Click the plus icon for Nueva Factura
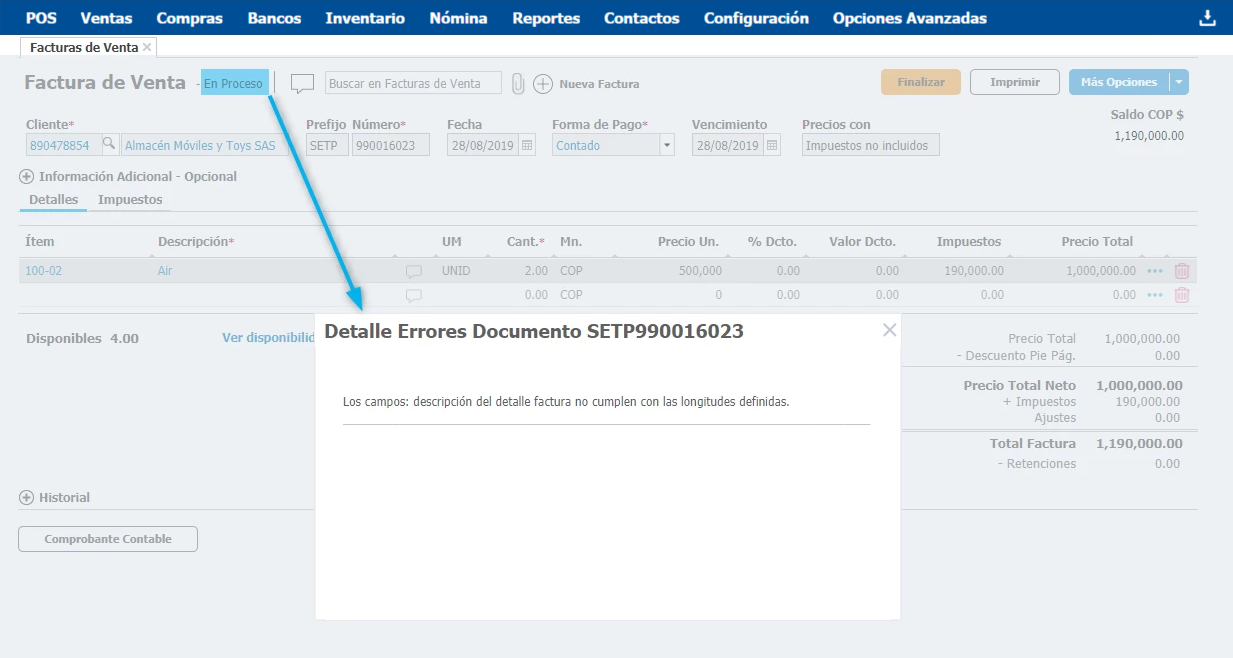 (542, 84)
